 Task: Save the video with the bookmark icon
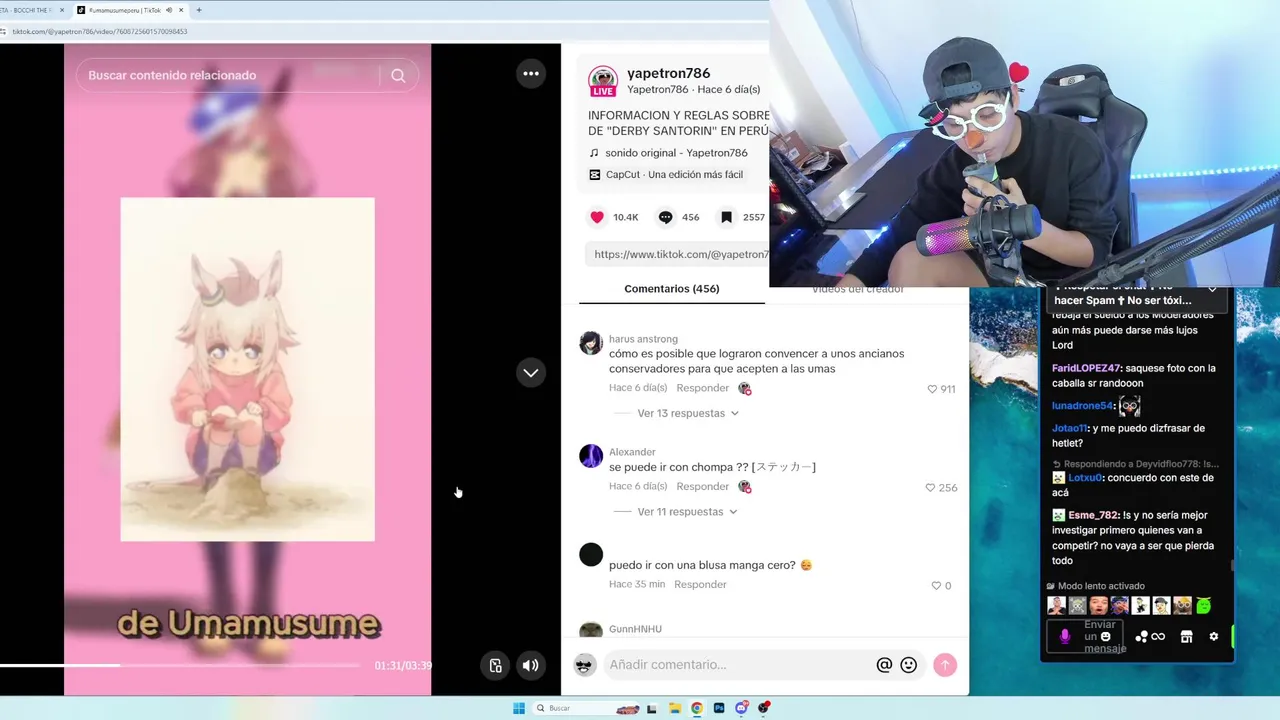click(x=727, y=217)
